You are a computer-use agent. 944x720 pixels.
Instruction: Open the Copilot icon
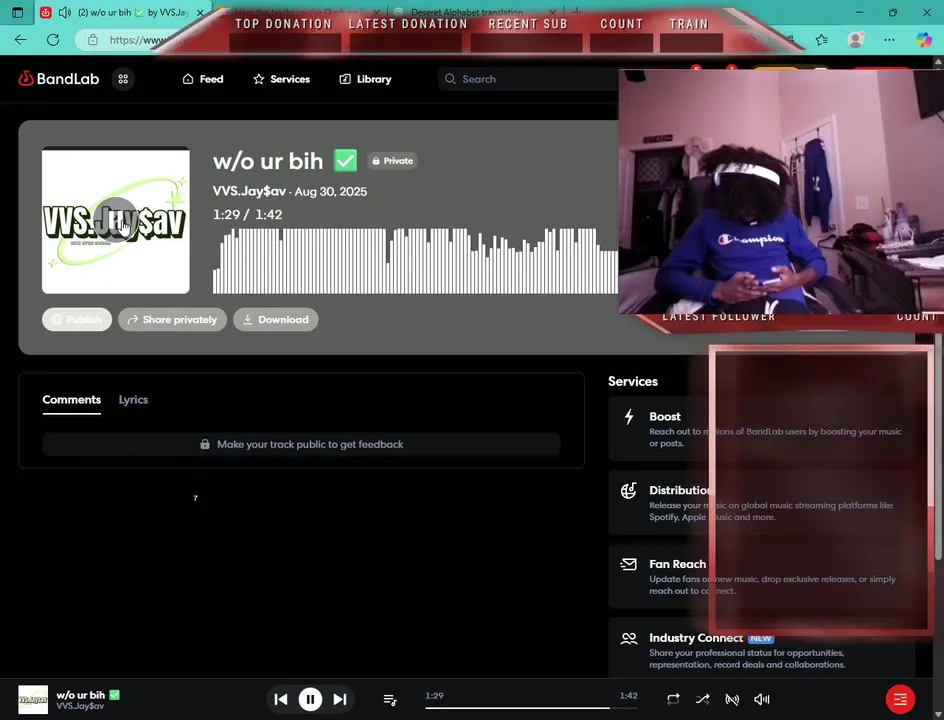pyautogui.click(x=924, y=40)
